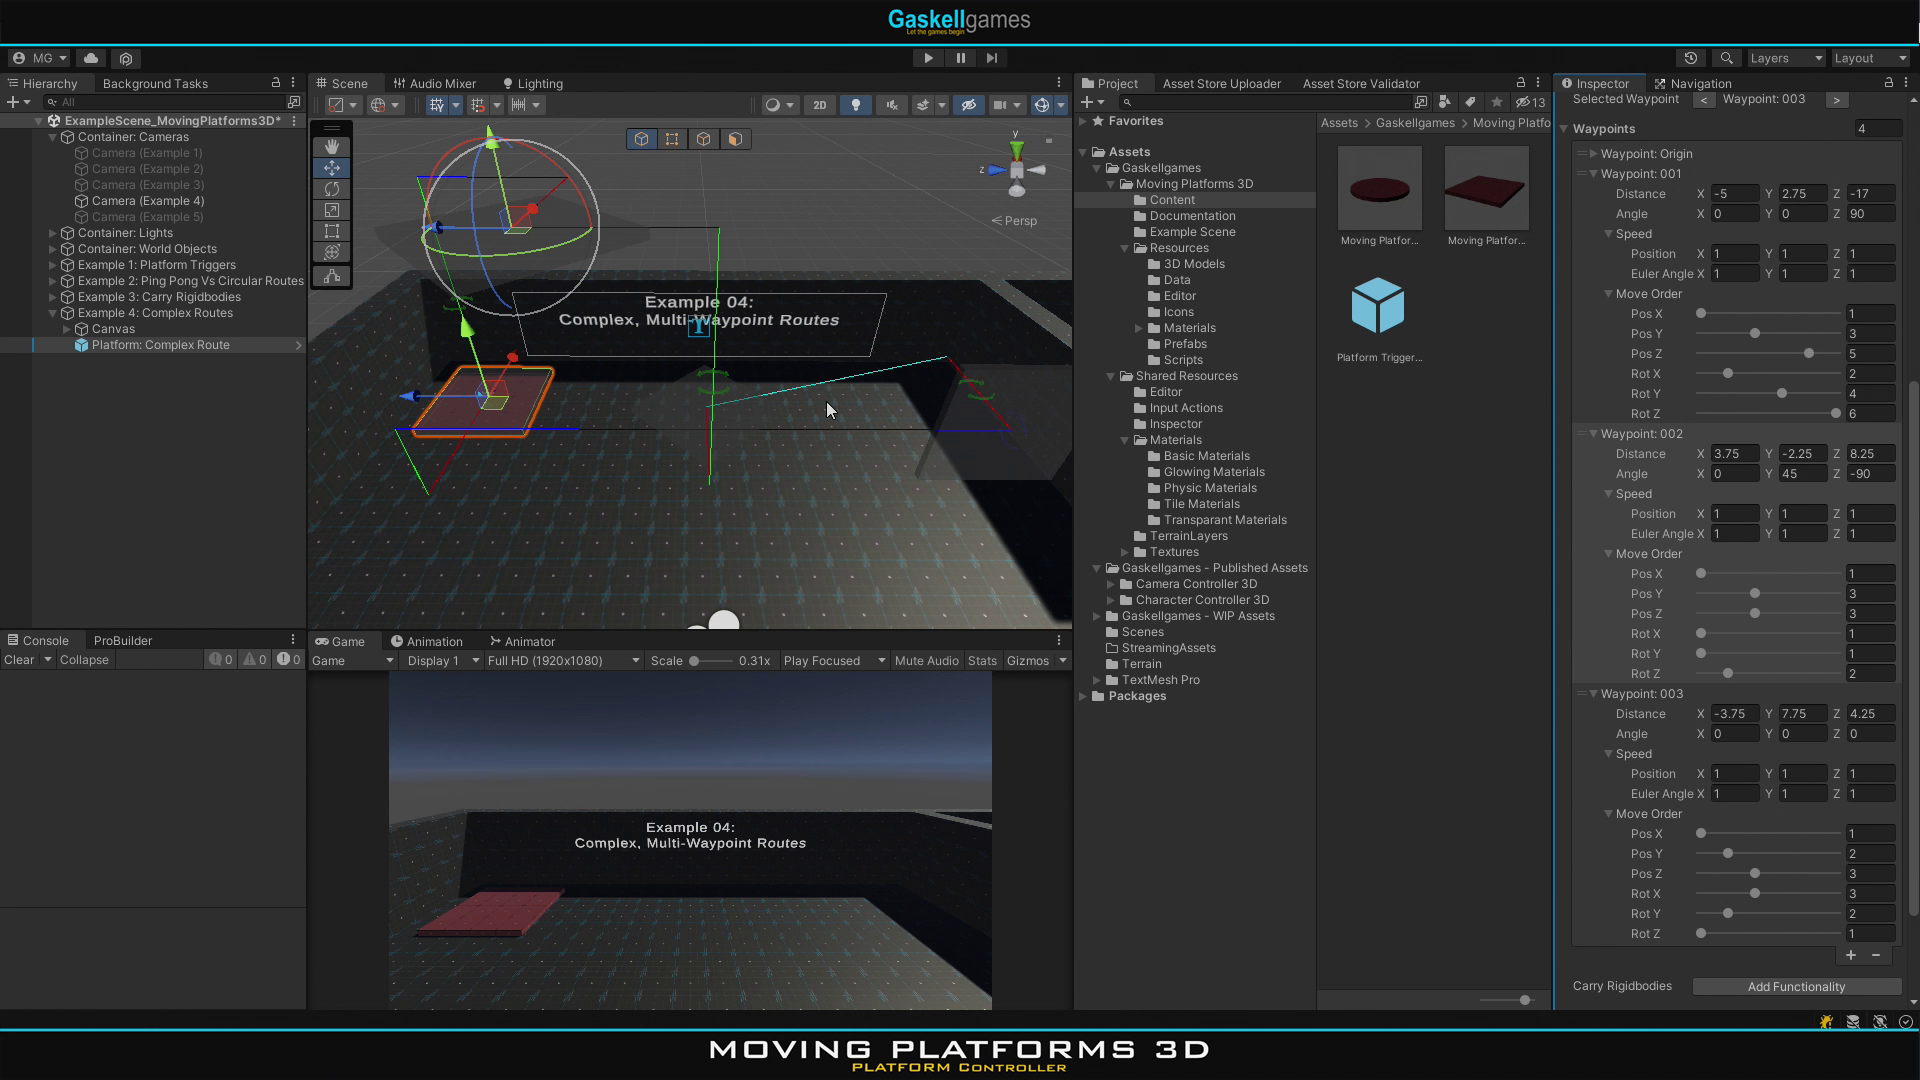Open the Layout dropdown
This screenshot has width=1920, height=1080.
(x=1870, y=58)
